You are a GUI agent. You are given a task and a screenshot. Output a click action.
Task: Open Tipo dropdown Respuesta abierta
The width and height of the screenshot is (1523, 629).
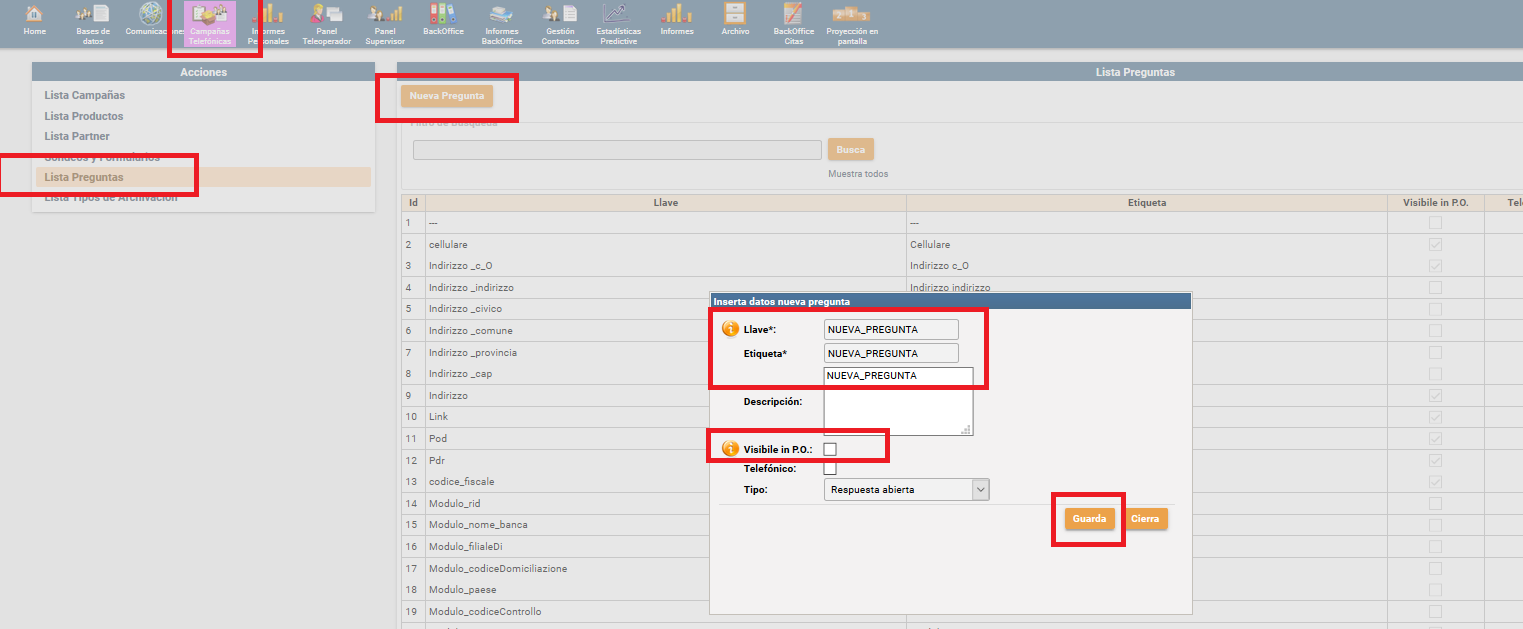[907, 490]
